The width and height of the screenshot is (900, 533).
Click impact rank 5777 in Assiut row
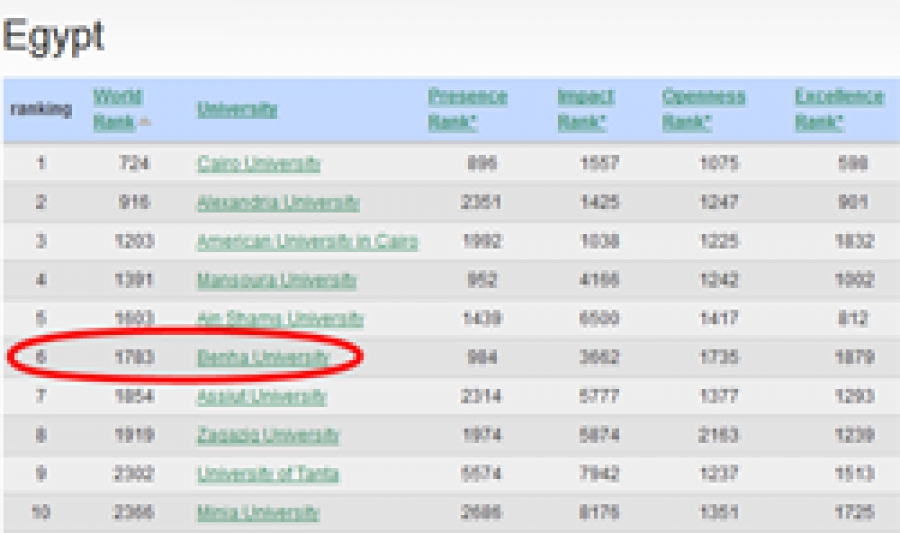point(599,396)
